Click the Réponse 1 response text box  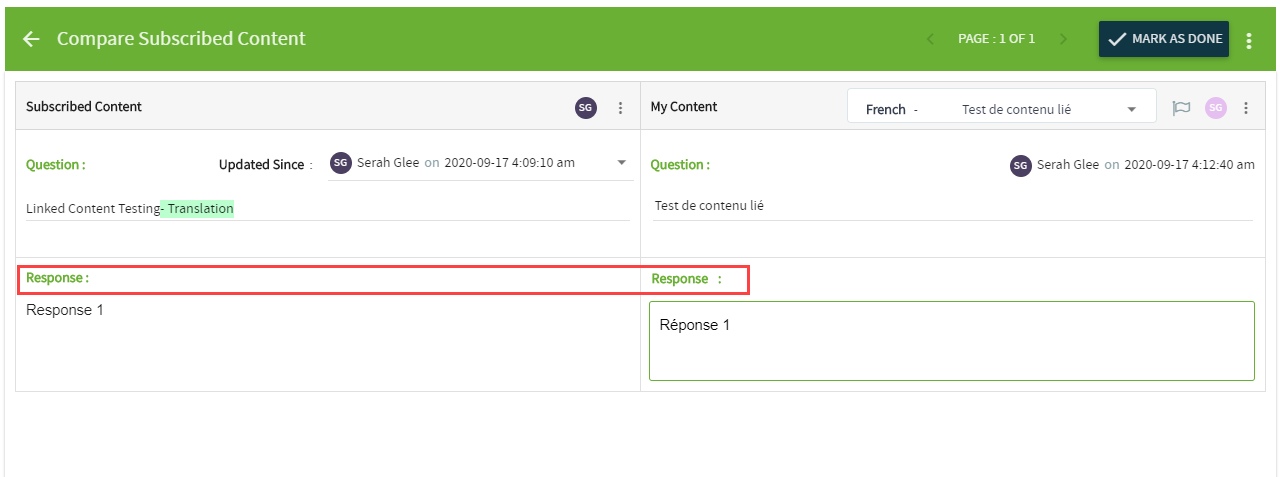pyautogui.click(x=952, y=341)
